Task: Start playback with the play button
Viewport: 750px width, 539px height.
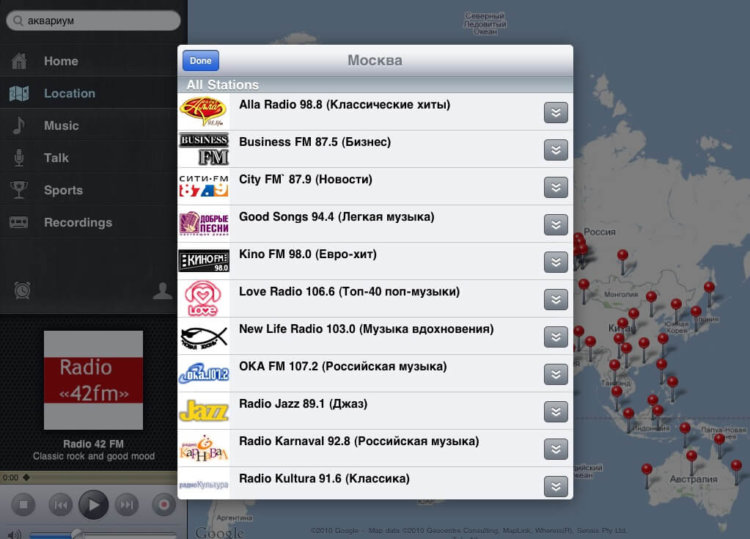Action: [93, 505]
